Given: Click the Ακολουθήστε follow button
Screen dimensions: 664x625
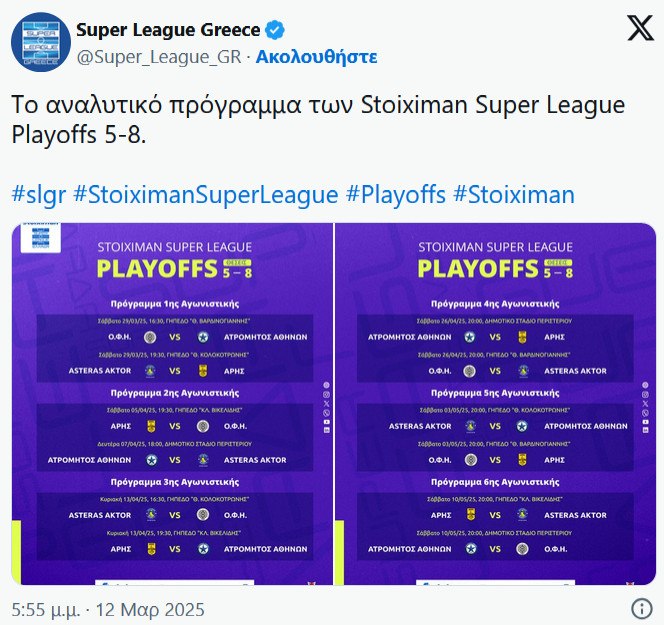Looking at the screenshot, I should click(x=316, y=56).
